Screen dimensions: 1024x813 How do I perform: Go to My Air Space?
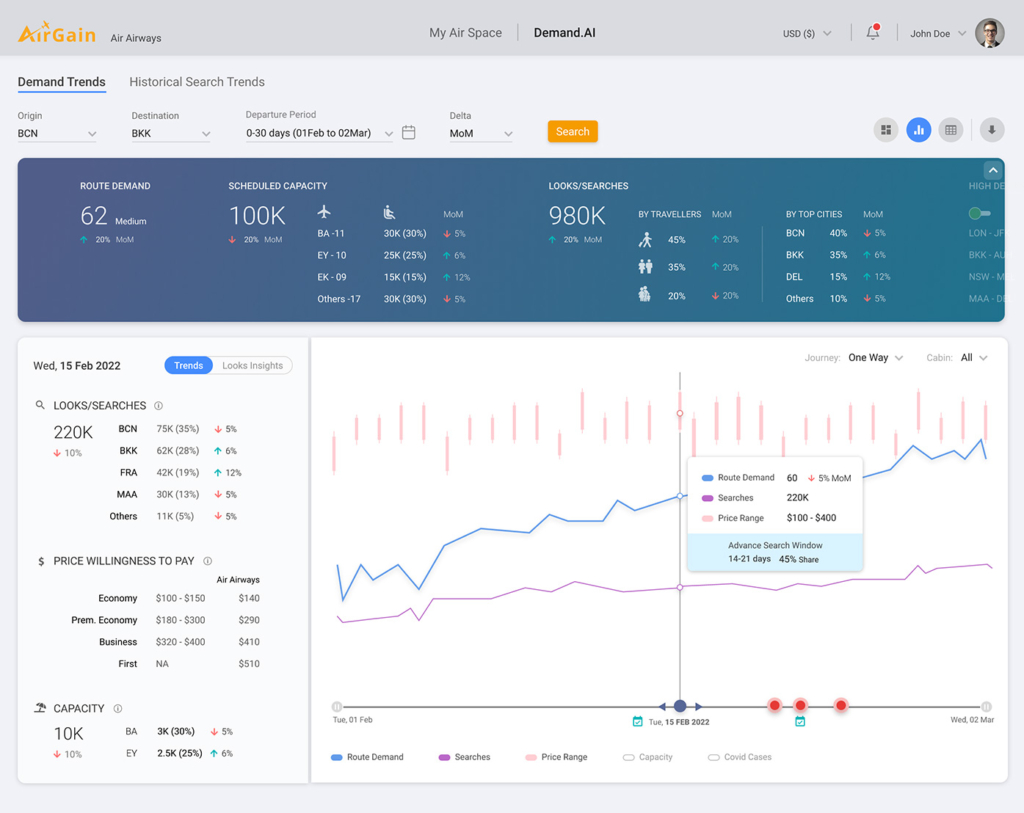click(465, 32)
